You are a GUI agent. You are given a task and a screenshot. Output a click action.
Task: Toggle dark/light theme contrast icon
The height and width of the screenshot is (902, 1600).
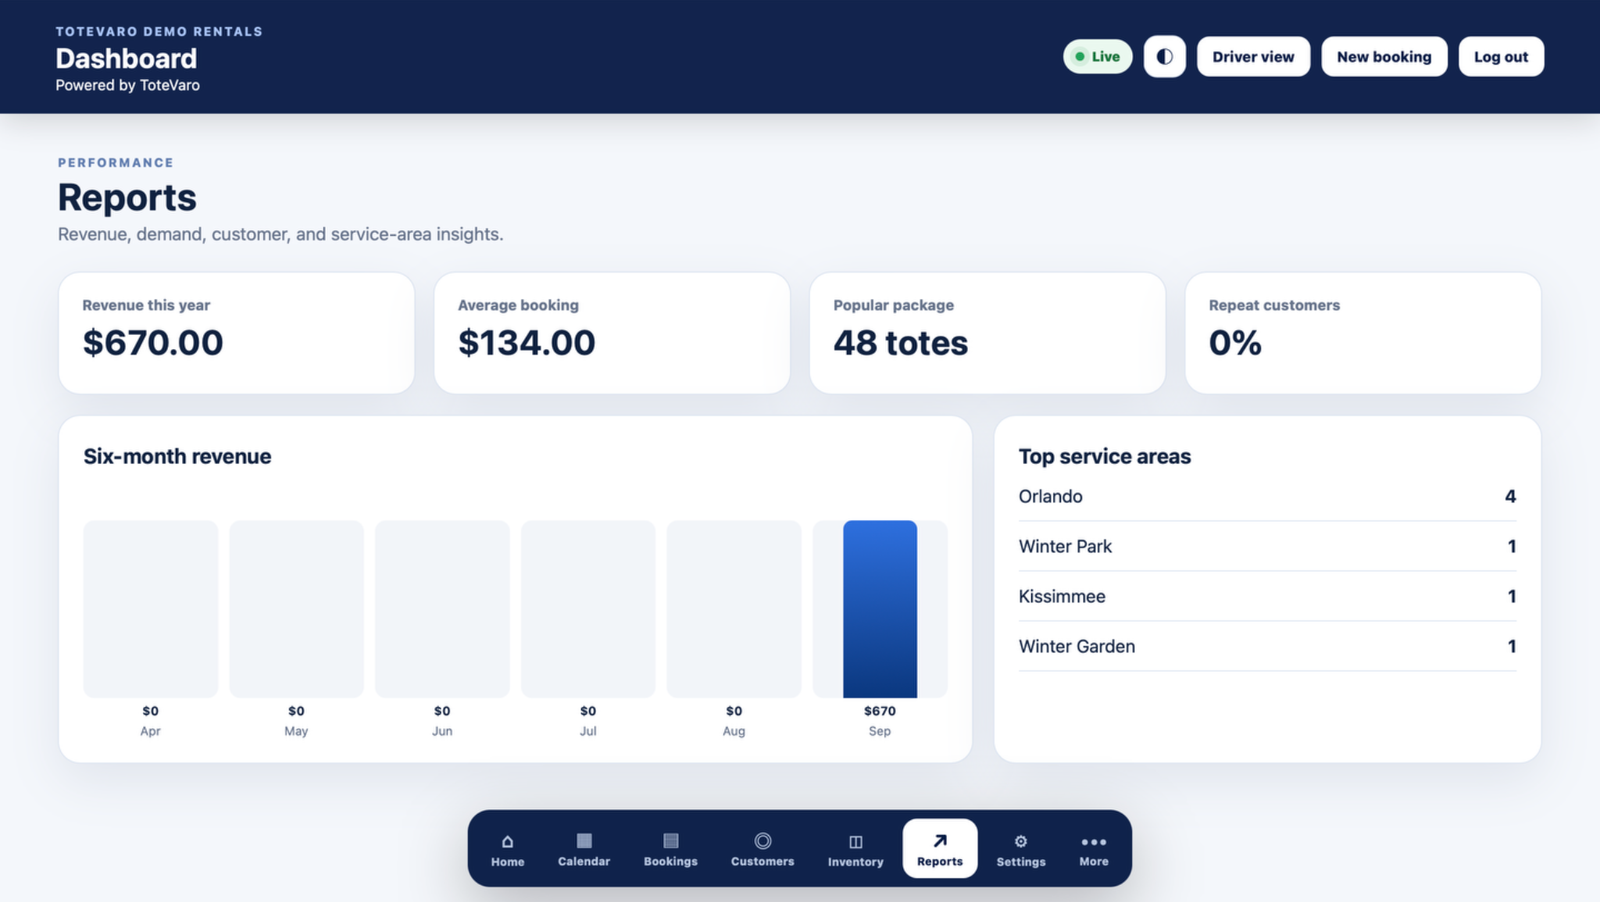pyautogui.click(x=1165, y=57)
